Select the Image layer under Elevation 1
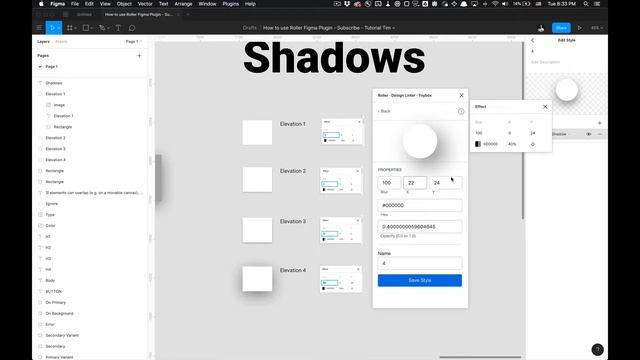The height and width of the screenshot is (360, 640). [x=59, y=105]
